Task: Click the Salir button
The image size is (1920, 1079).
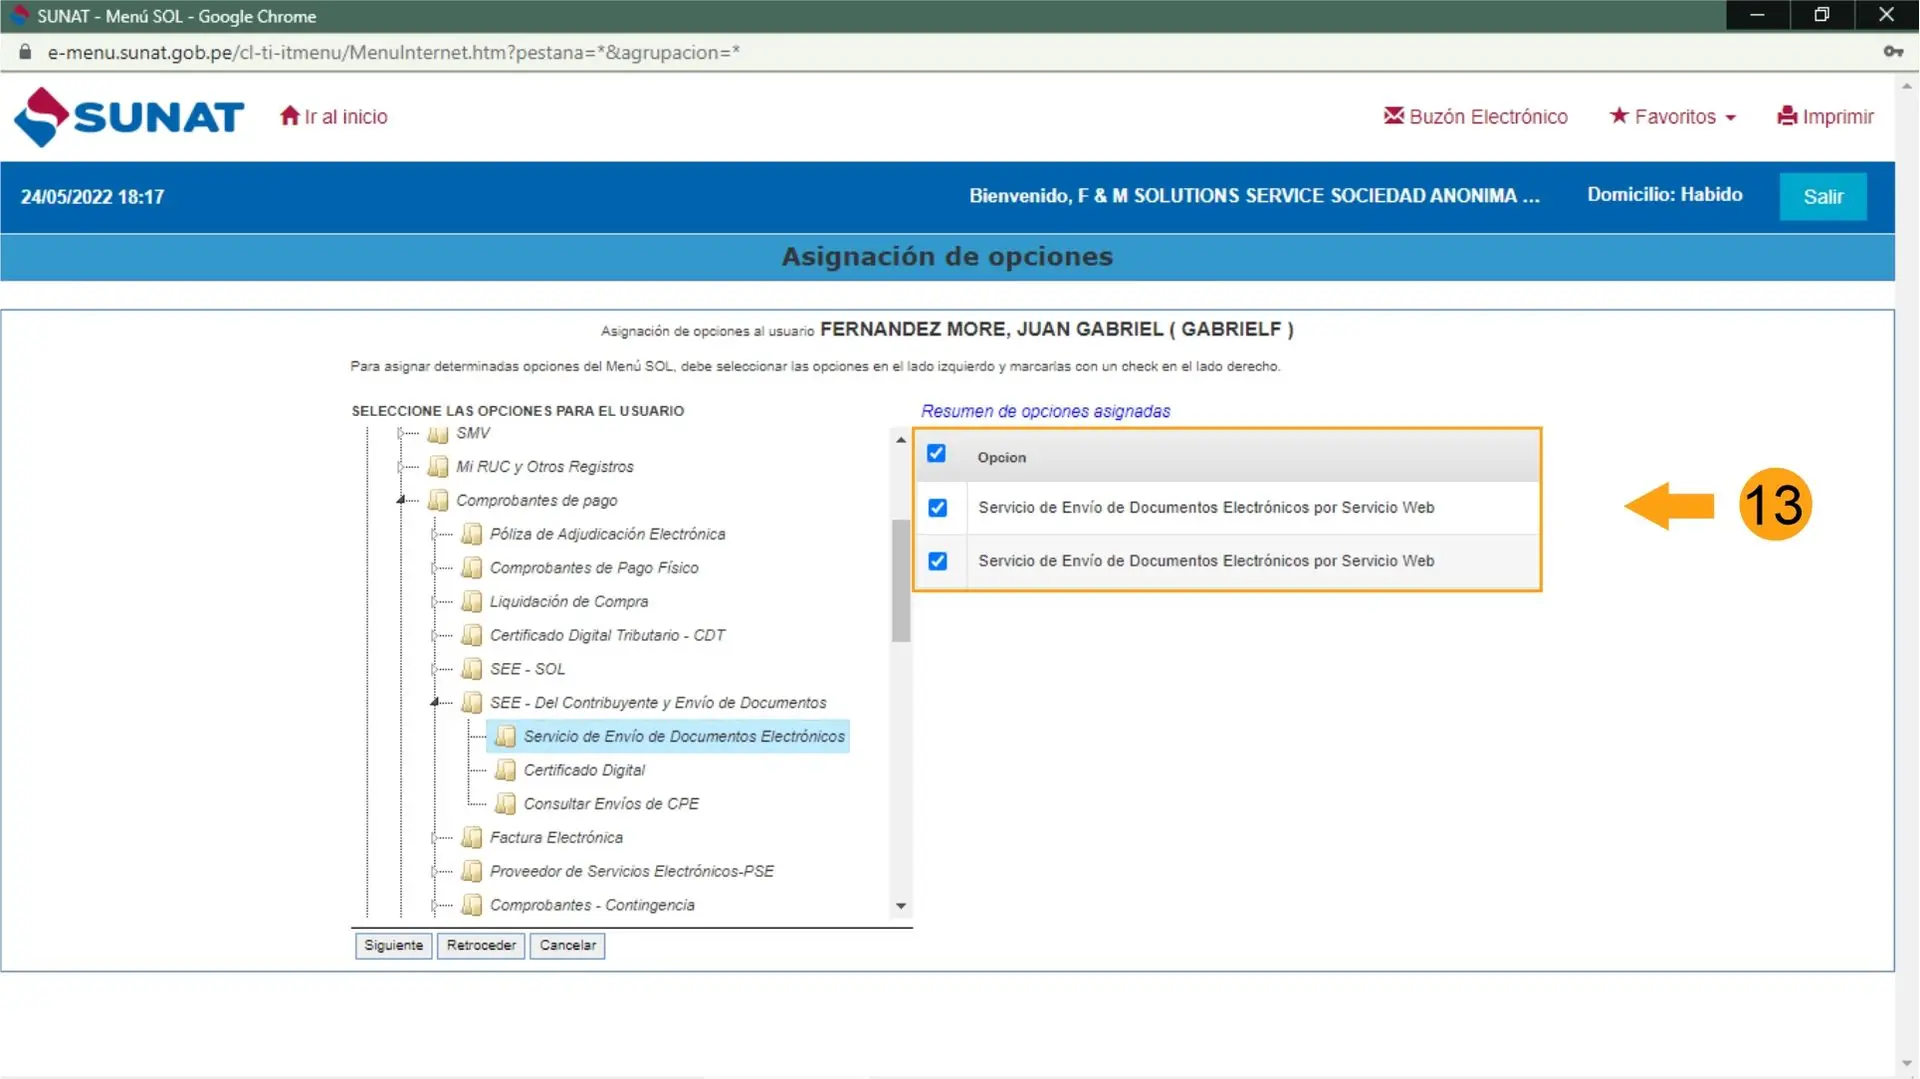Action: coord(1823,197)
